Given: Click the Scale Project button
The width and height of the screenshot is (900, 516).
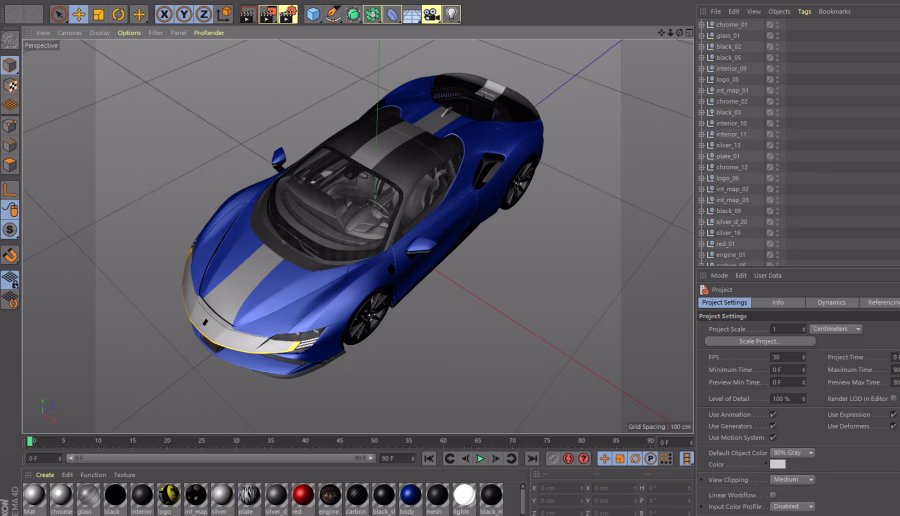Looking at the screenshot, I should tap(760, 341).
